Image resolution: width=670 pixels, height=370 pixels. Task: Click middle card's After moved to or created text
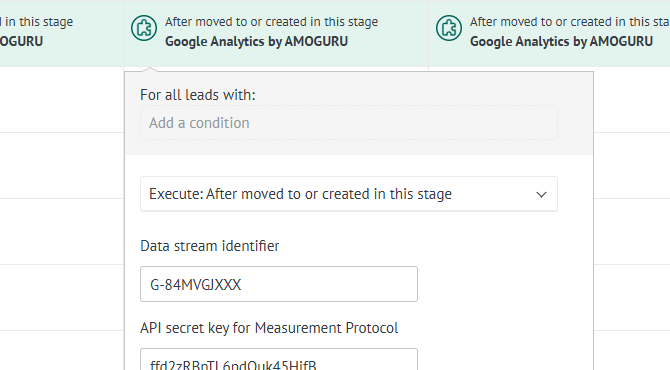click(271, 22)
